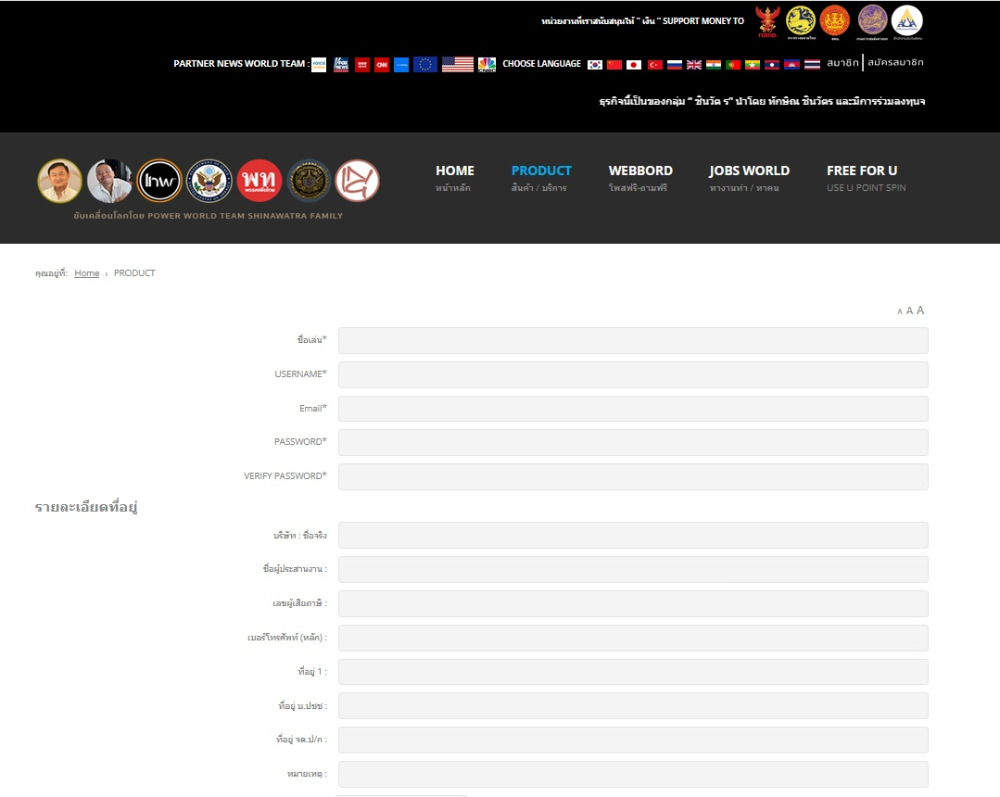Click the US Department of State seal

click(x=209, y=181)
